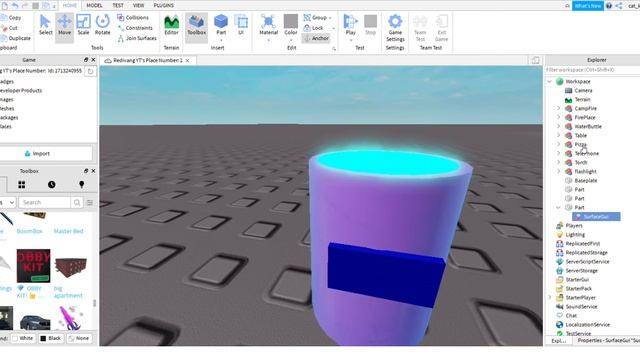Switch to the PLUGINS ribbon tab
Image resolution: width=640 pixels, height=360 pixels.
(164, 5)
